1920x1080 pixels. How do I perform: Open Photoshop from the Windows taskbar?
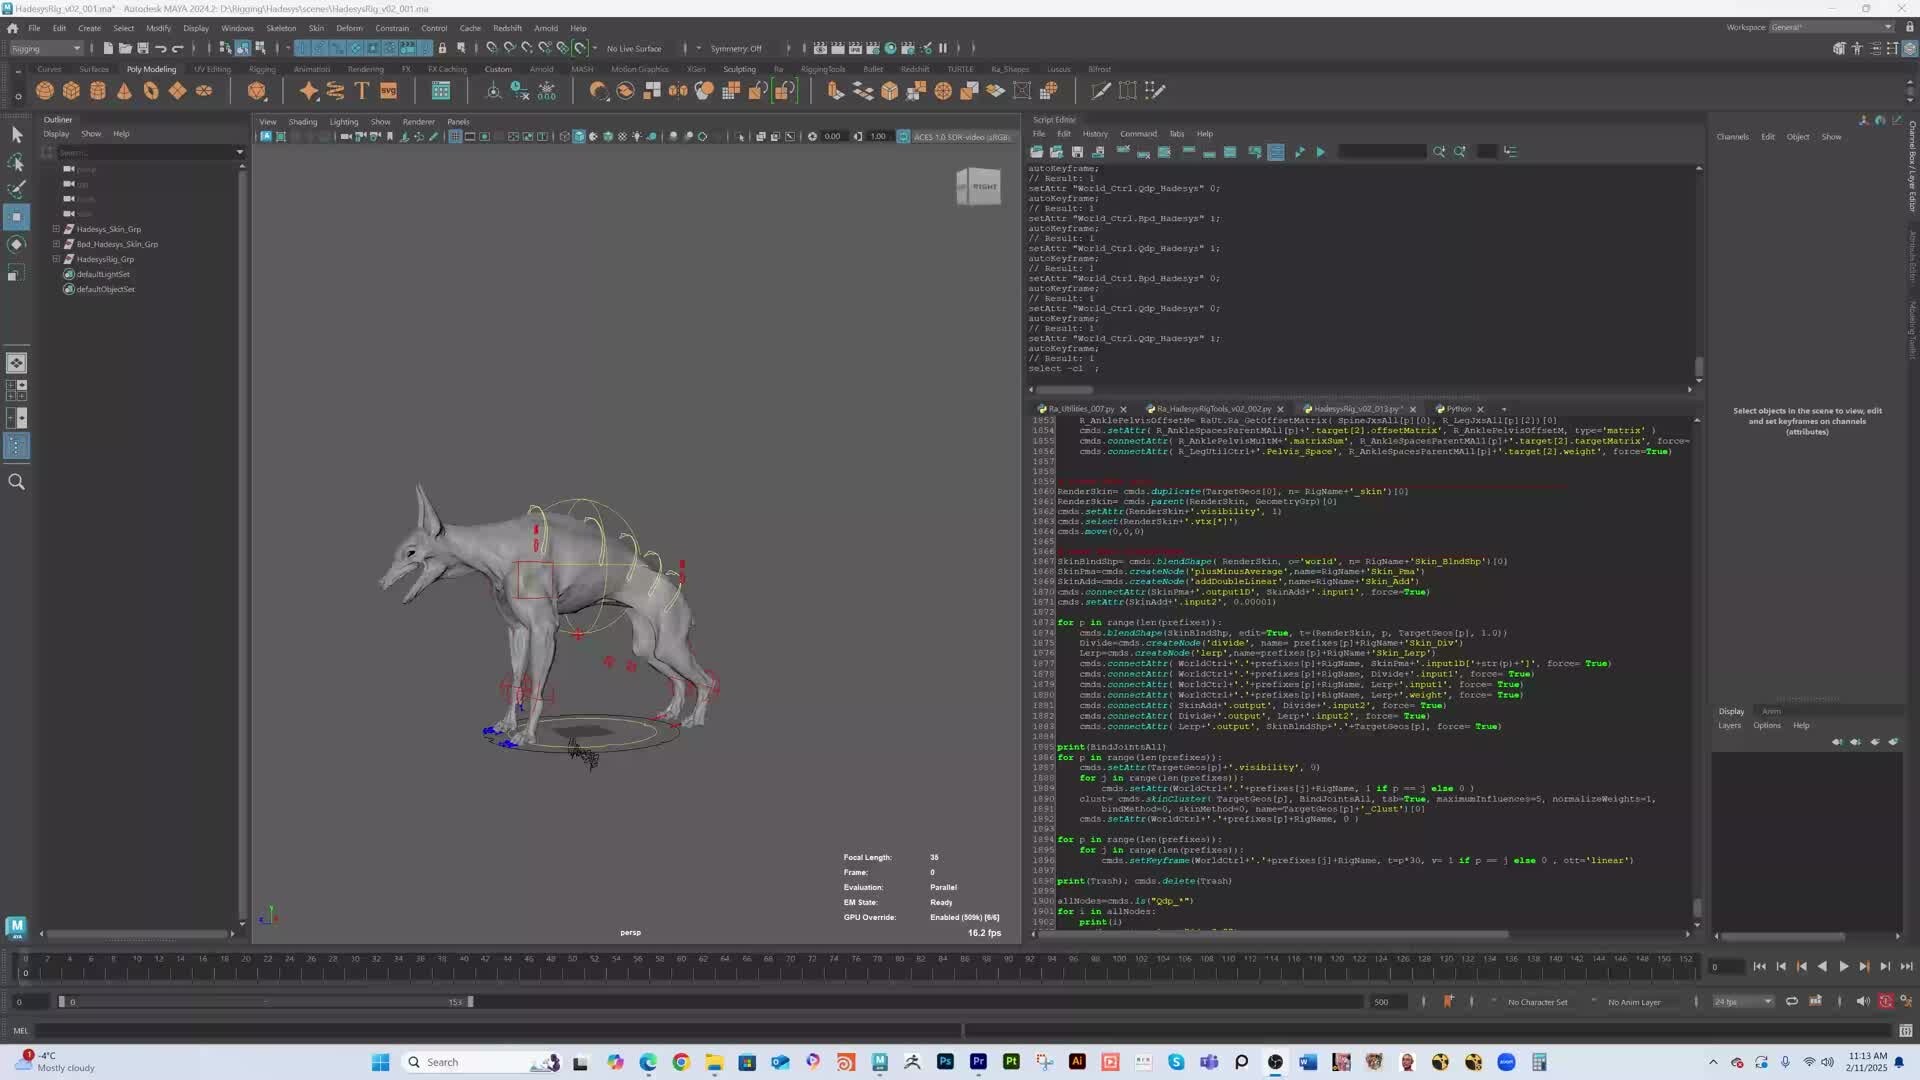tap(945, 1062)
